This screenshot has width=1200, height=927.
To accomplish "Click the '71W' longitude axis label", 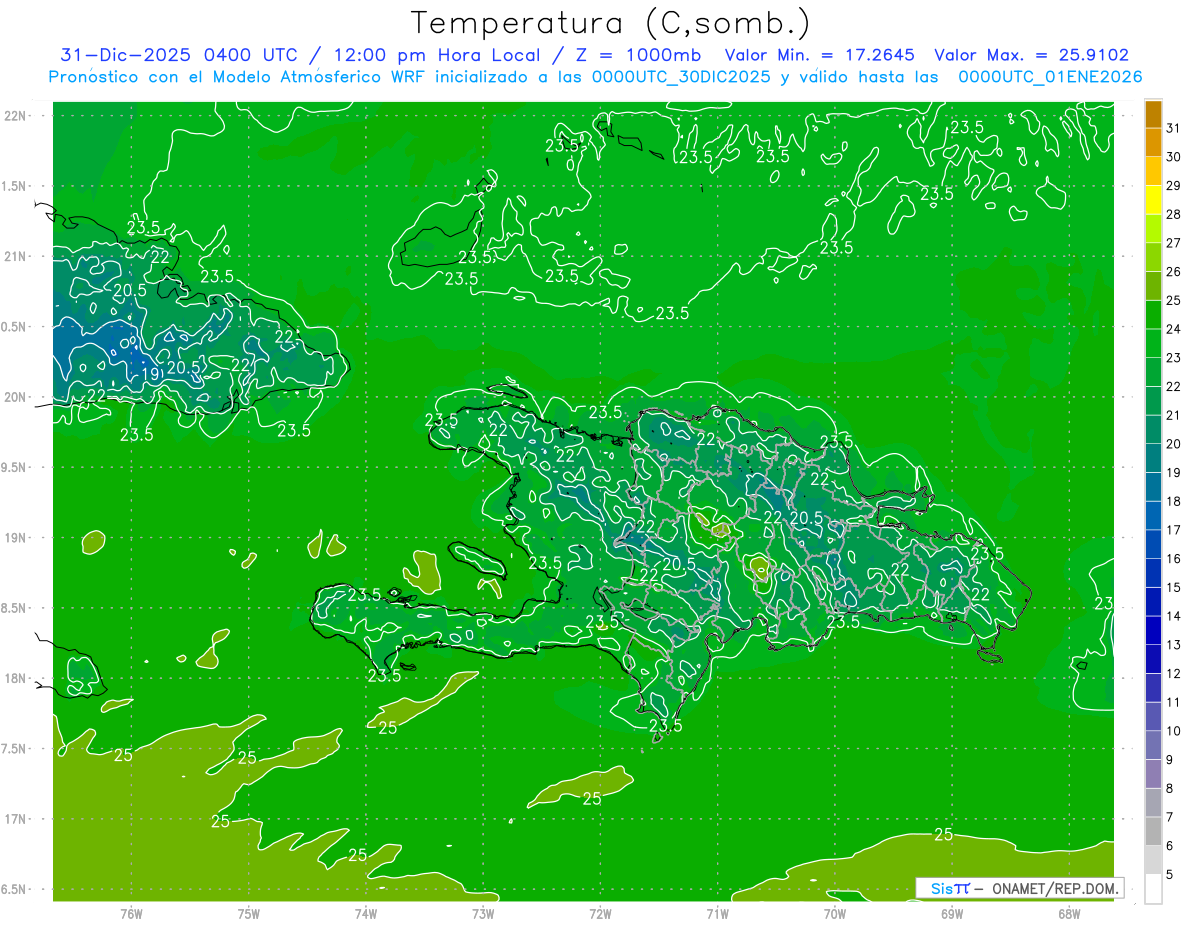I will coord(717,913).
